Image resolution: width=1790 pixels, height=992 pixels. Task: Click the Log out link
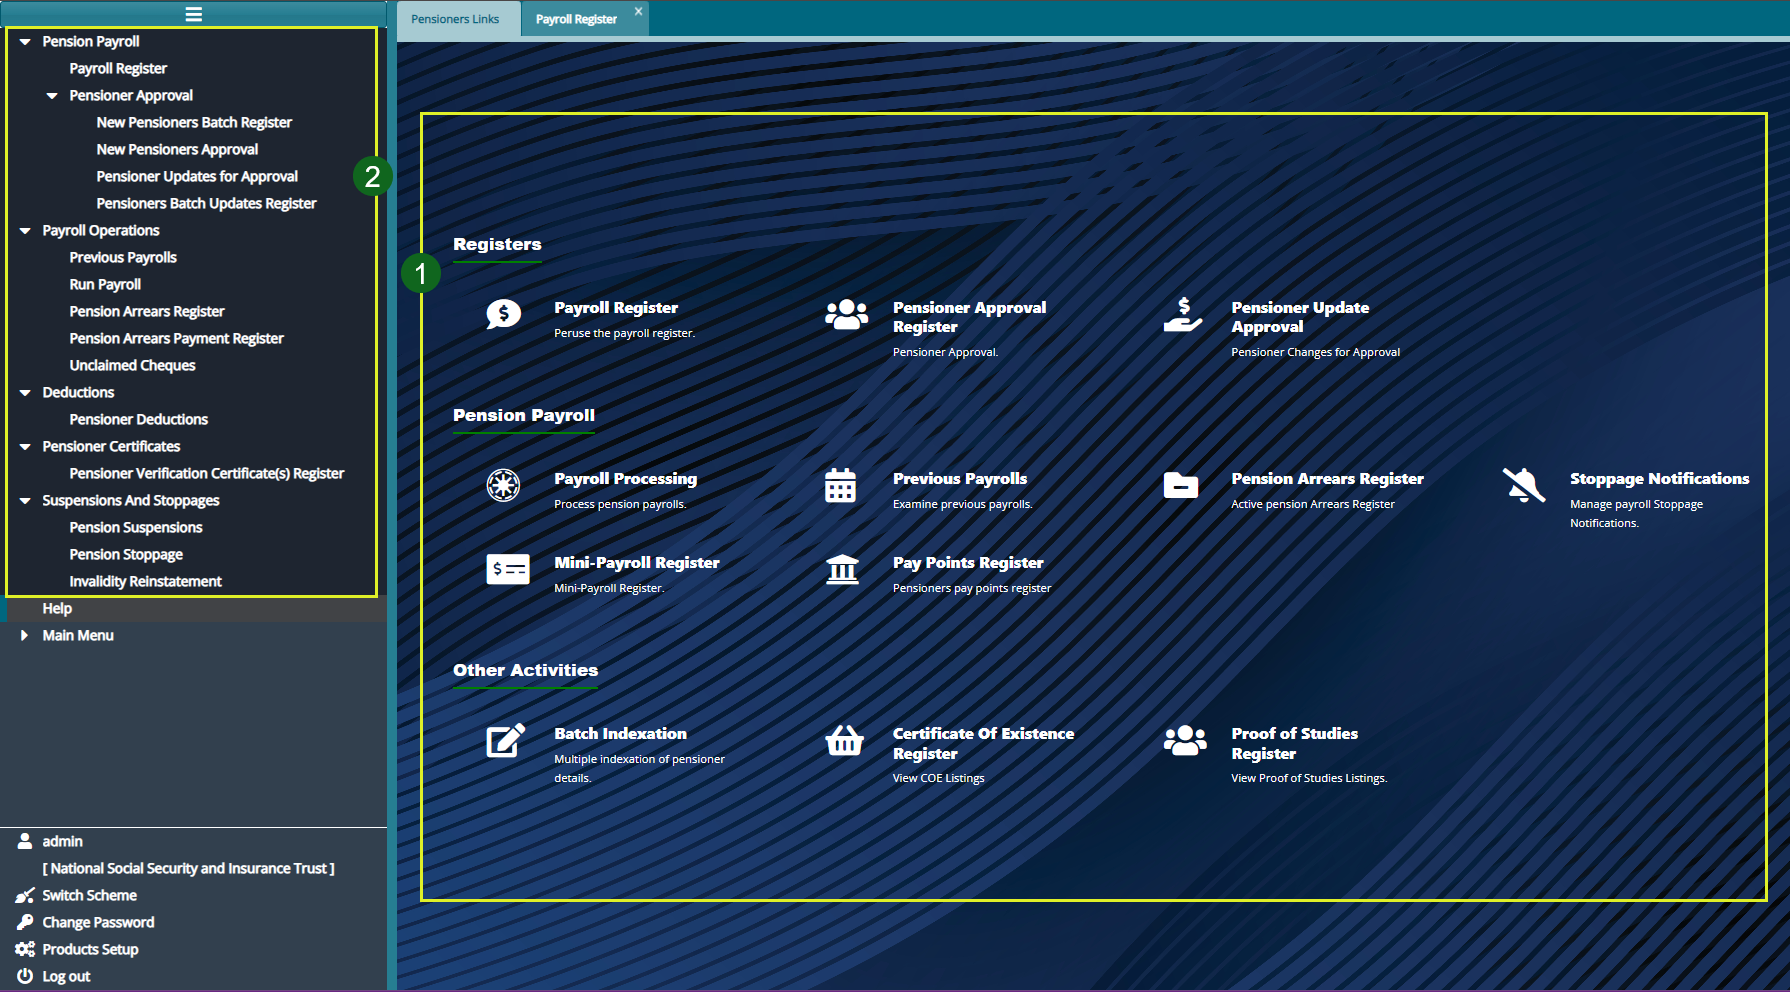coord(66,977)
